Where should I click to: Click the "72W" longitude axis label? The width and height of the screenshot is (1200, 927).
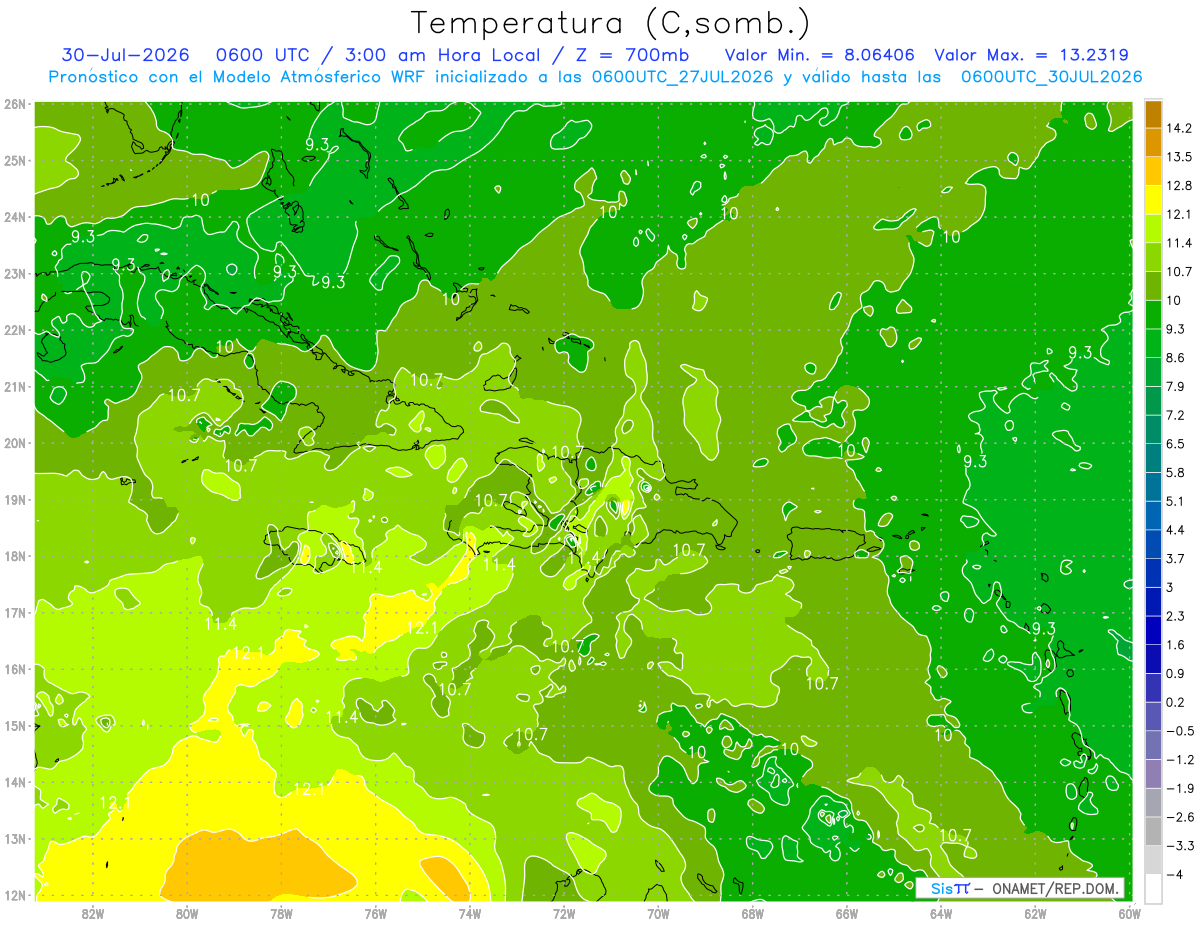click(564, 912)
